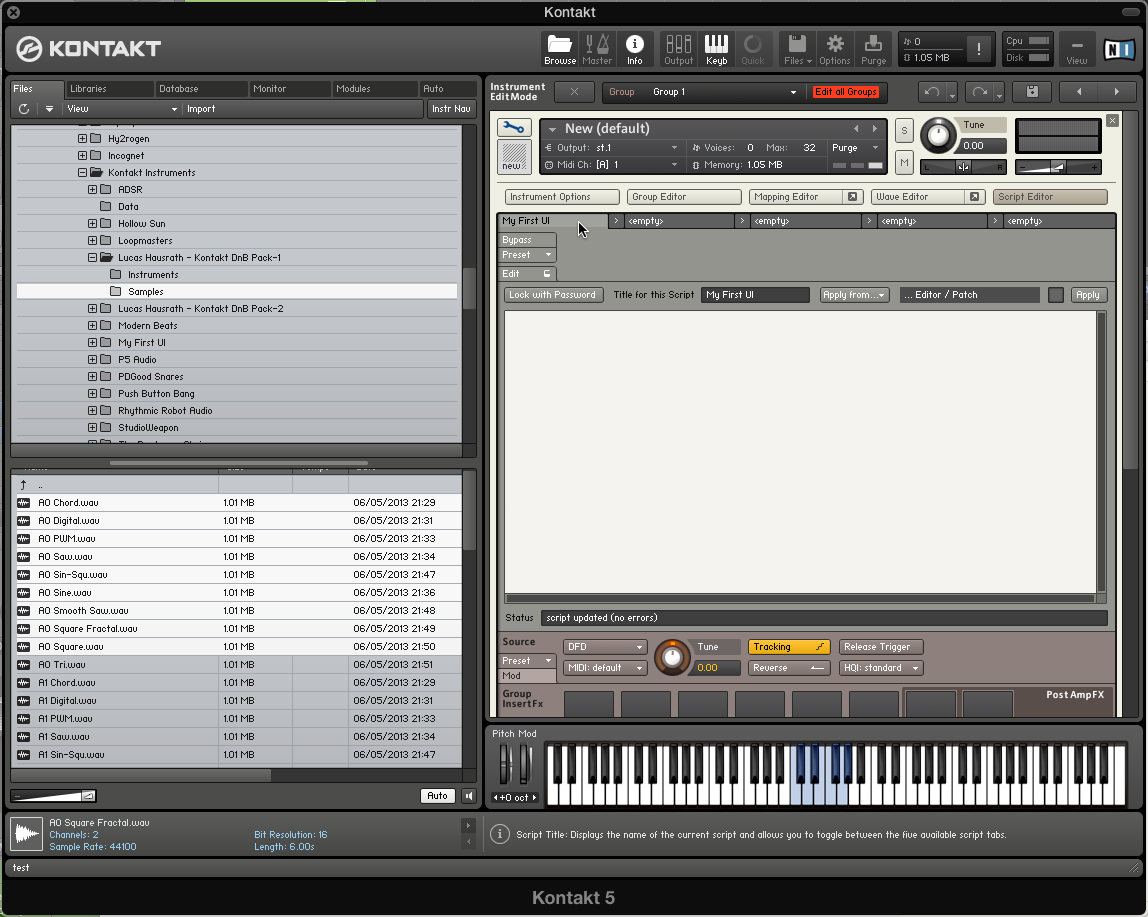Click the Title for this Script field
Viewport: 1148px width, 917px height.
[755, 294]
